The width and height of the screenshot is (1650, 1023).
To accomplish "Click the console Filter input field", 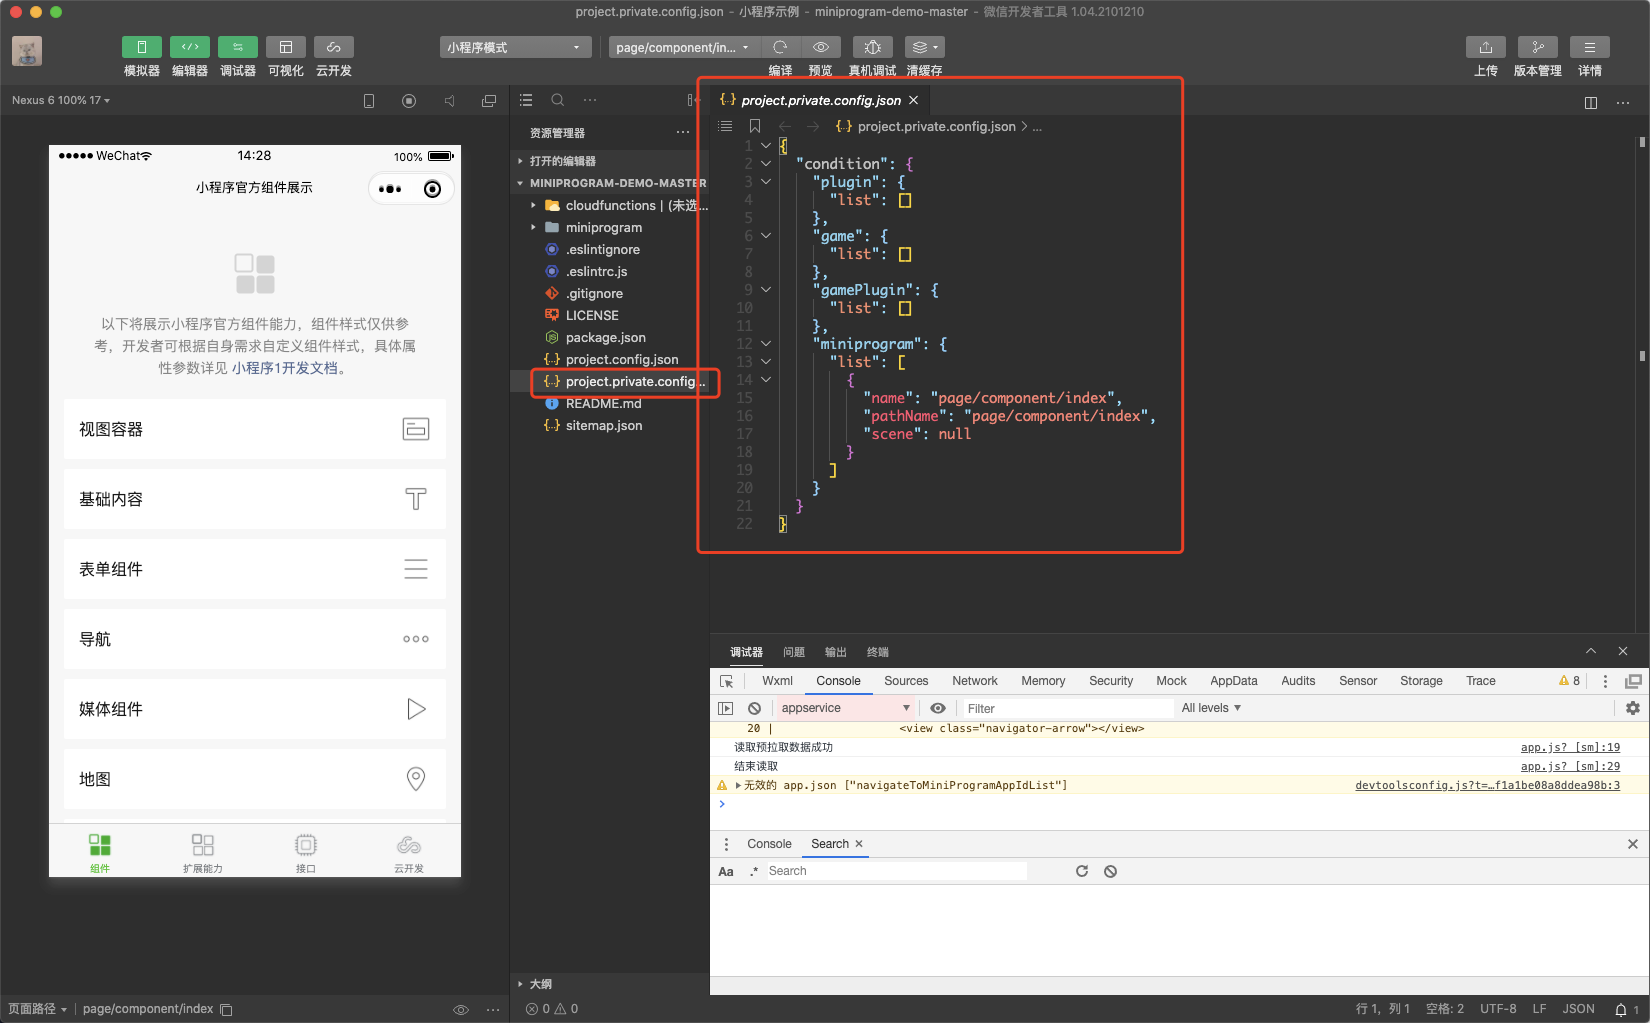I will [x=1066, y=708].
